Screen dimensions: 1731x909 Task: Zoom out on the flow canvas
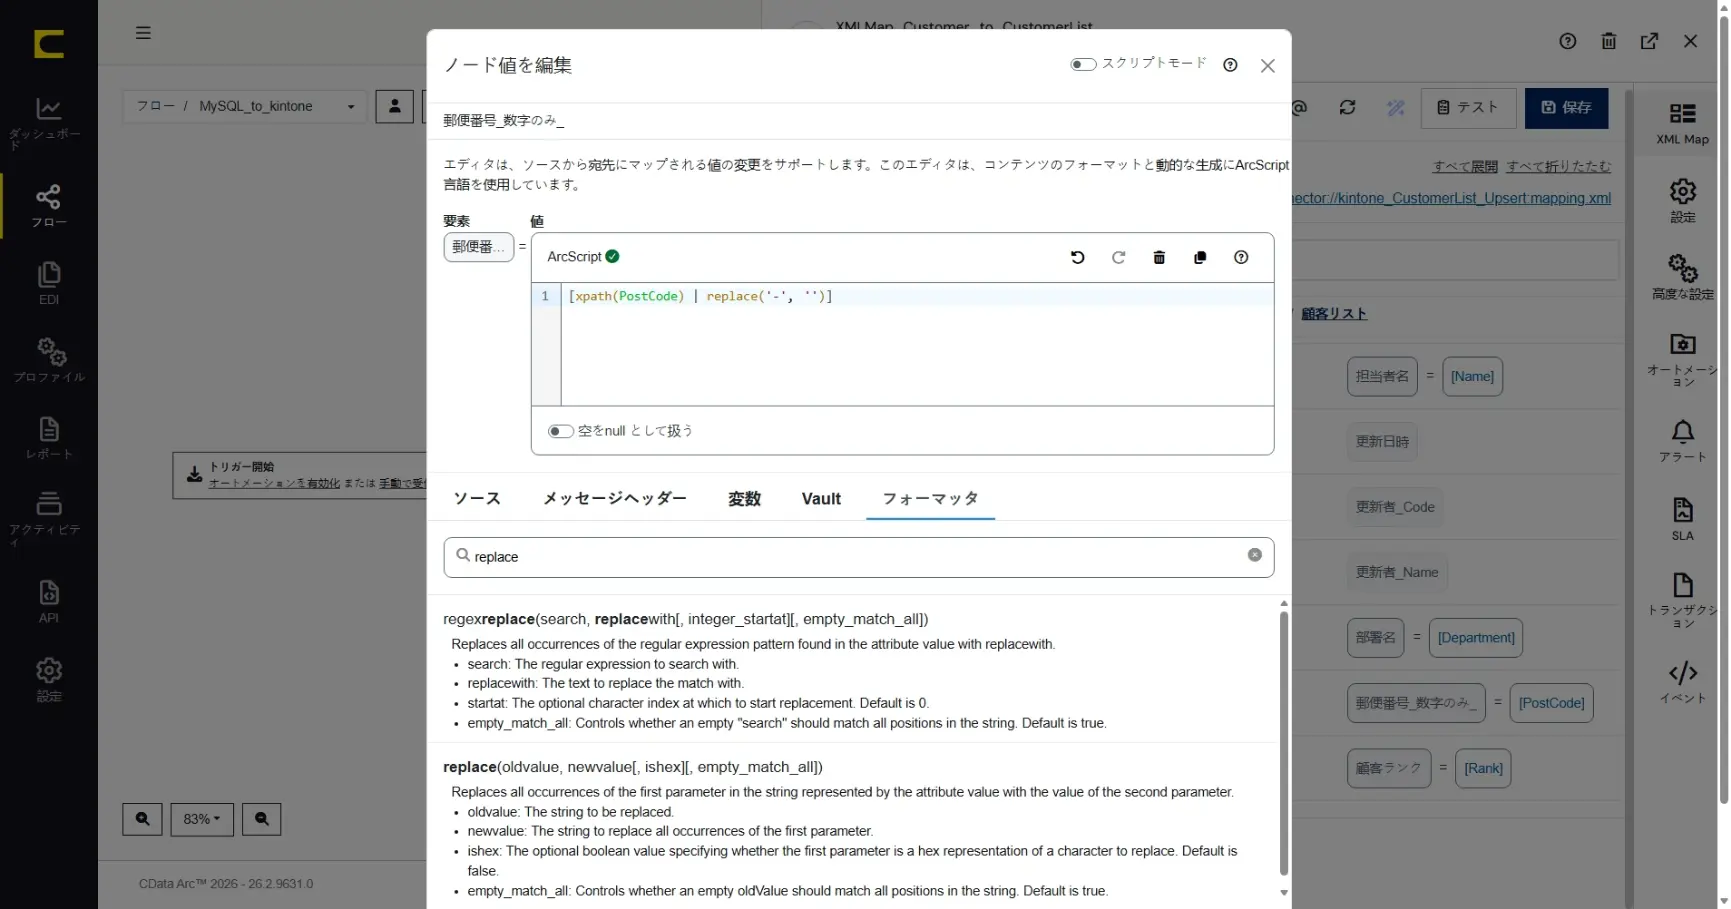point(261,819)
